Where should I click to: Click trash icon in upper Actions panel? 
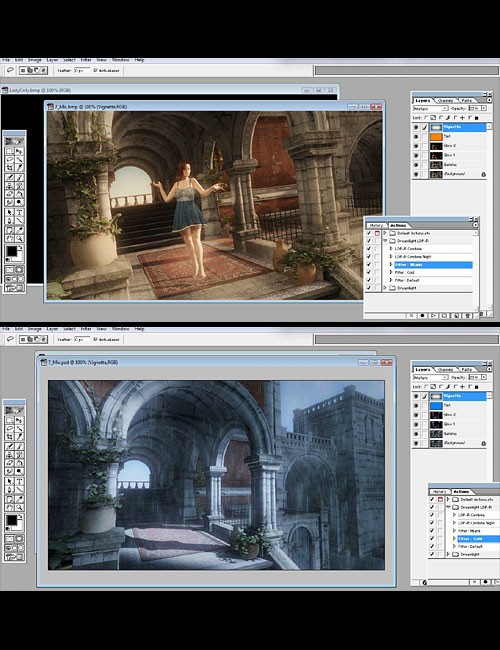pos(468,315)
